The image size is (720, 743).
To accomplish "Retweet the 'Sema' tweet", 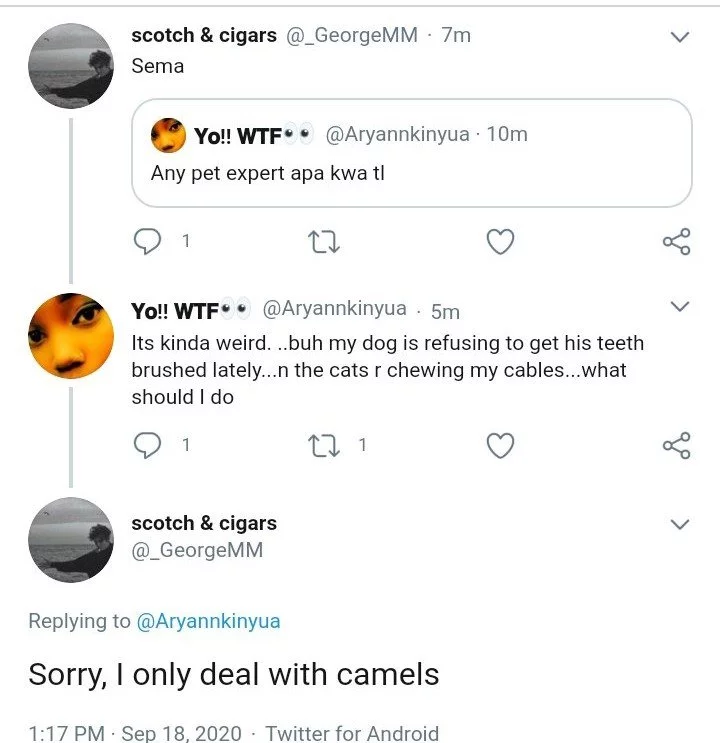I will [324, 242].
